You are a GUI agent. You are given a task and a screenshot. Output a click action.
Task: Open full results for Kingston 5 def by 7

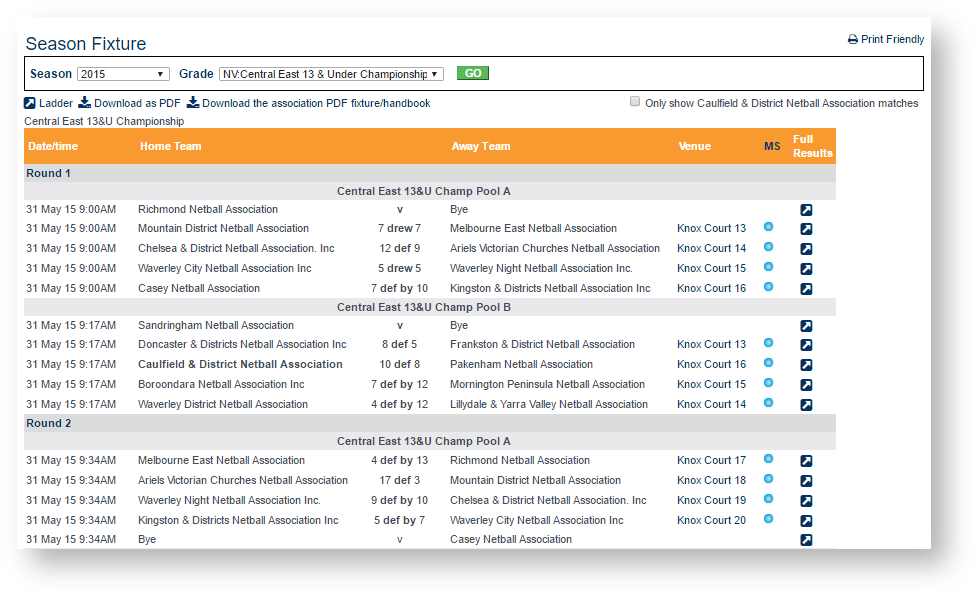(x=806, y=521)
